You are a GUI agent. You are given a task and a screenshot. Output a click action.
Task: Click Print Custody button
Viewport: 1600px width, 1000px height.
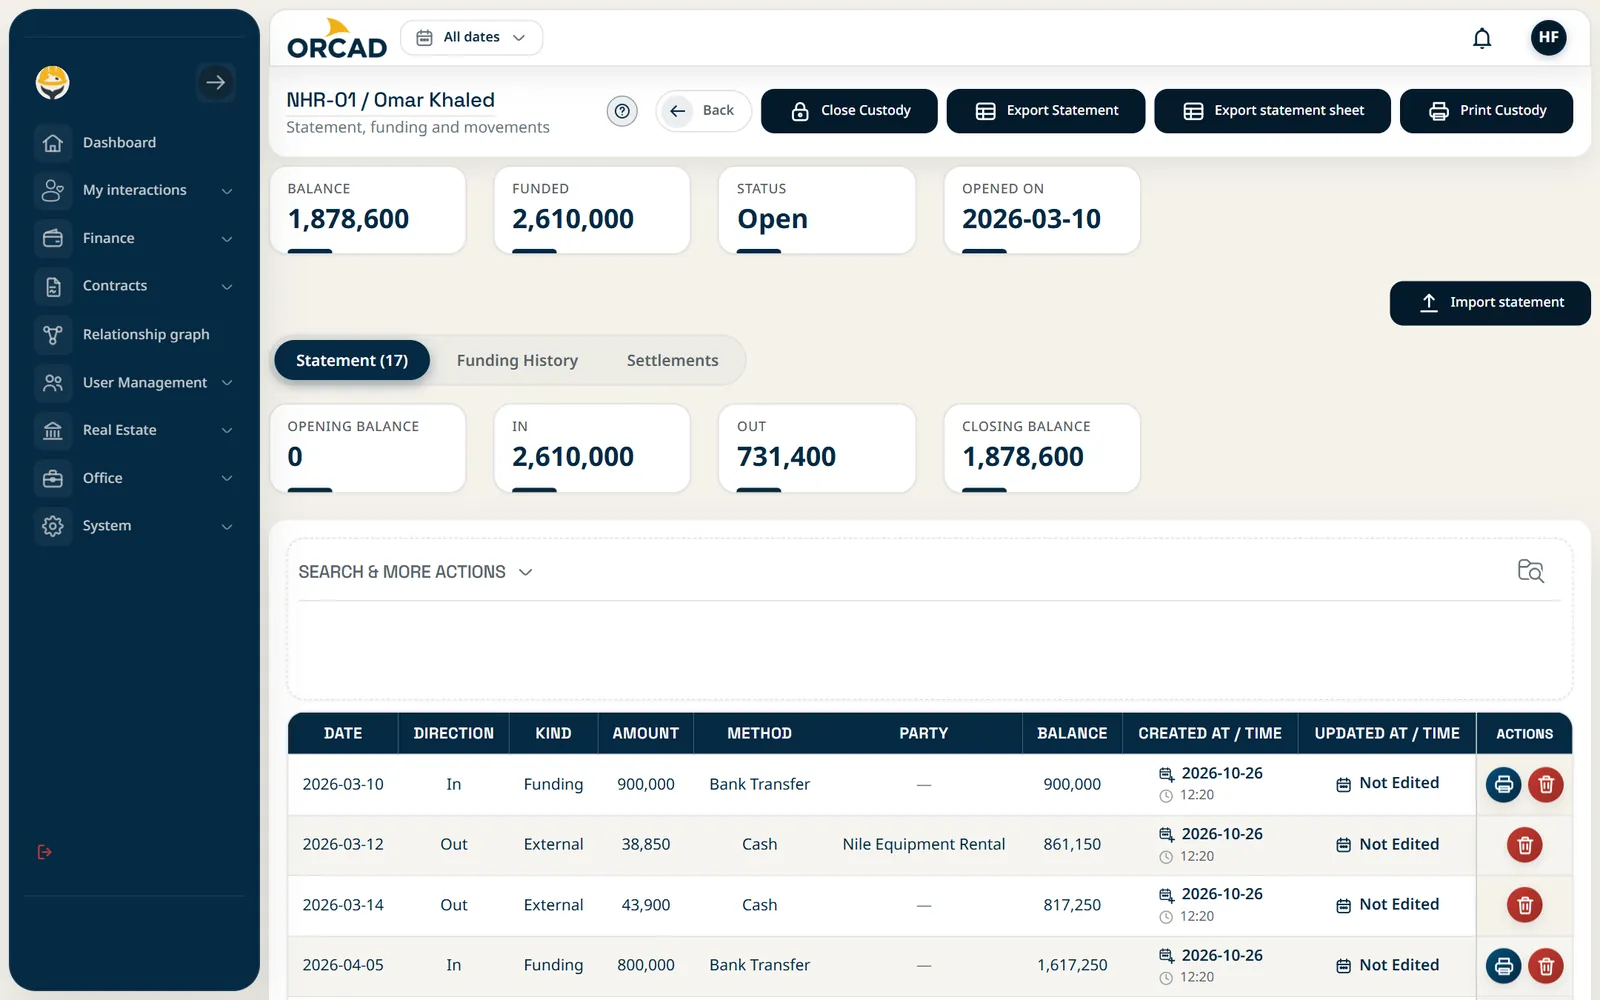tap(1486, 111)
